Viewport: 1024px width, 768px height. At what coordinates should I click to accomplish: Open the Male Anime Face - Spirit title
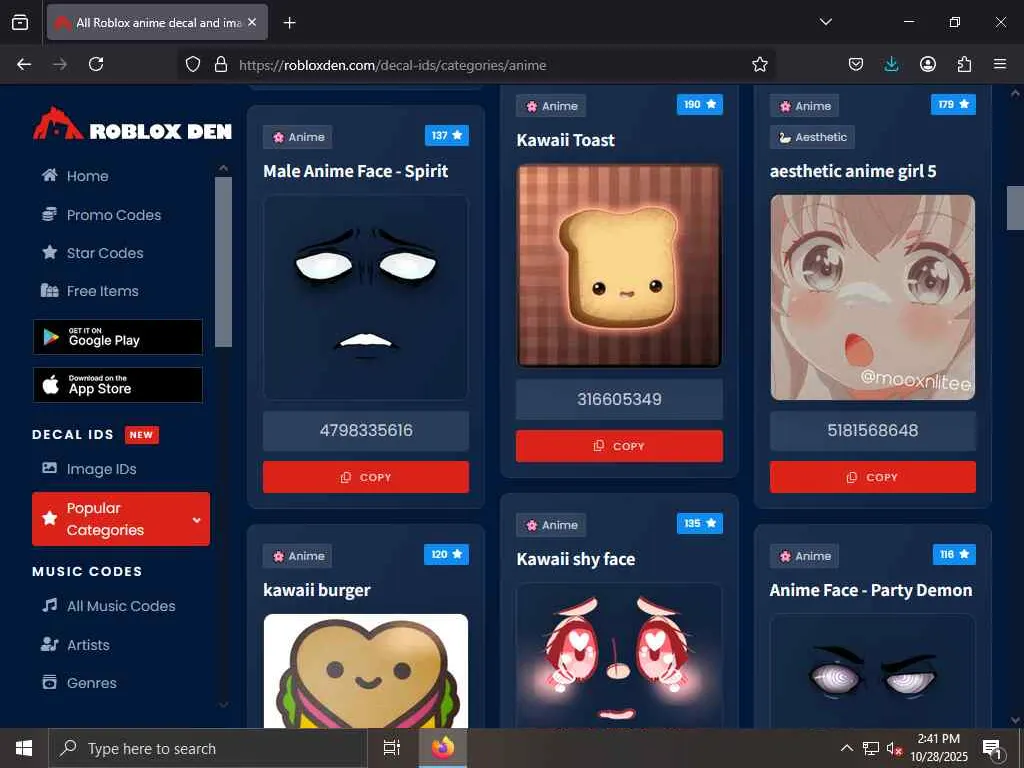[x=355, y=171]
